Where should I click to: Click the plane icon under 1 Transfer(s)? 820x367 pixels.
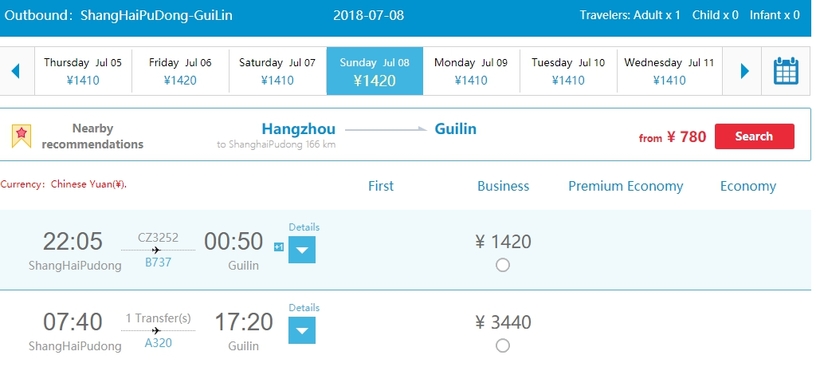point(156,330)
